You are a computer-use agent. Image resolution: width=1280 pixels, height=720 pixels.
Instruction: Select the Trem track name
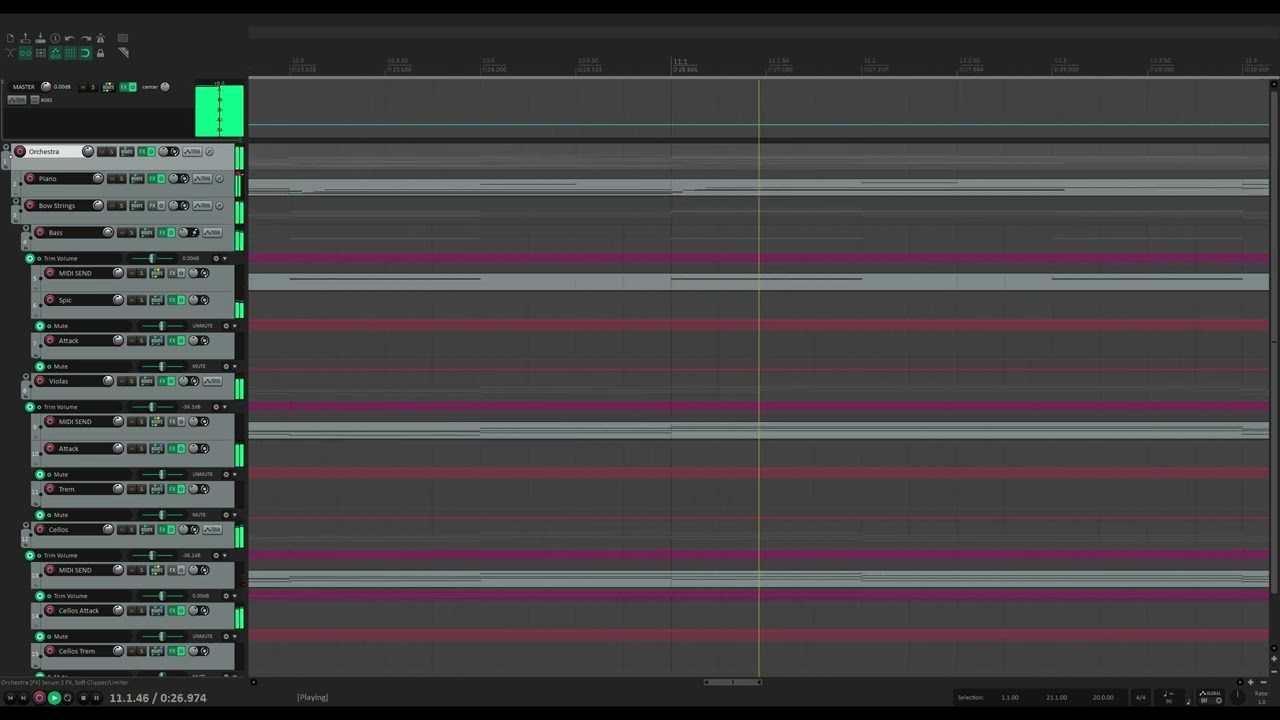[x=66, y=489]
